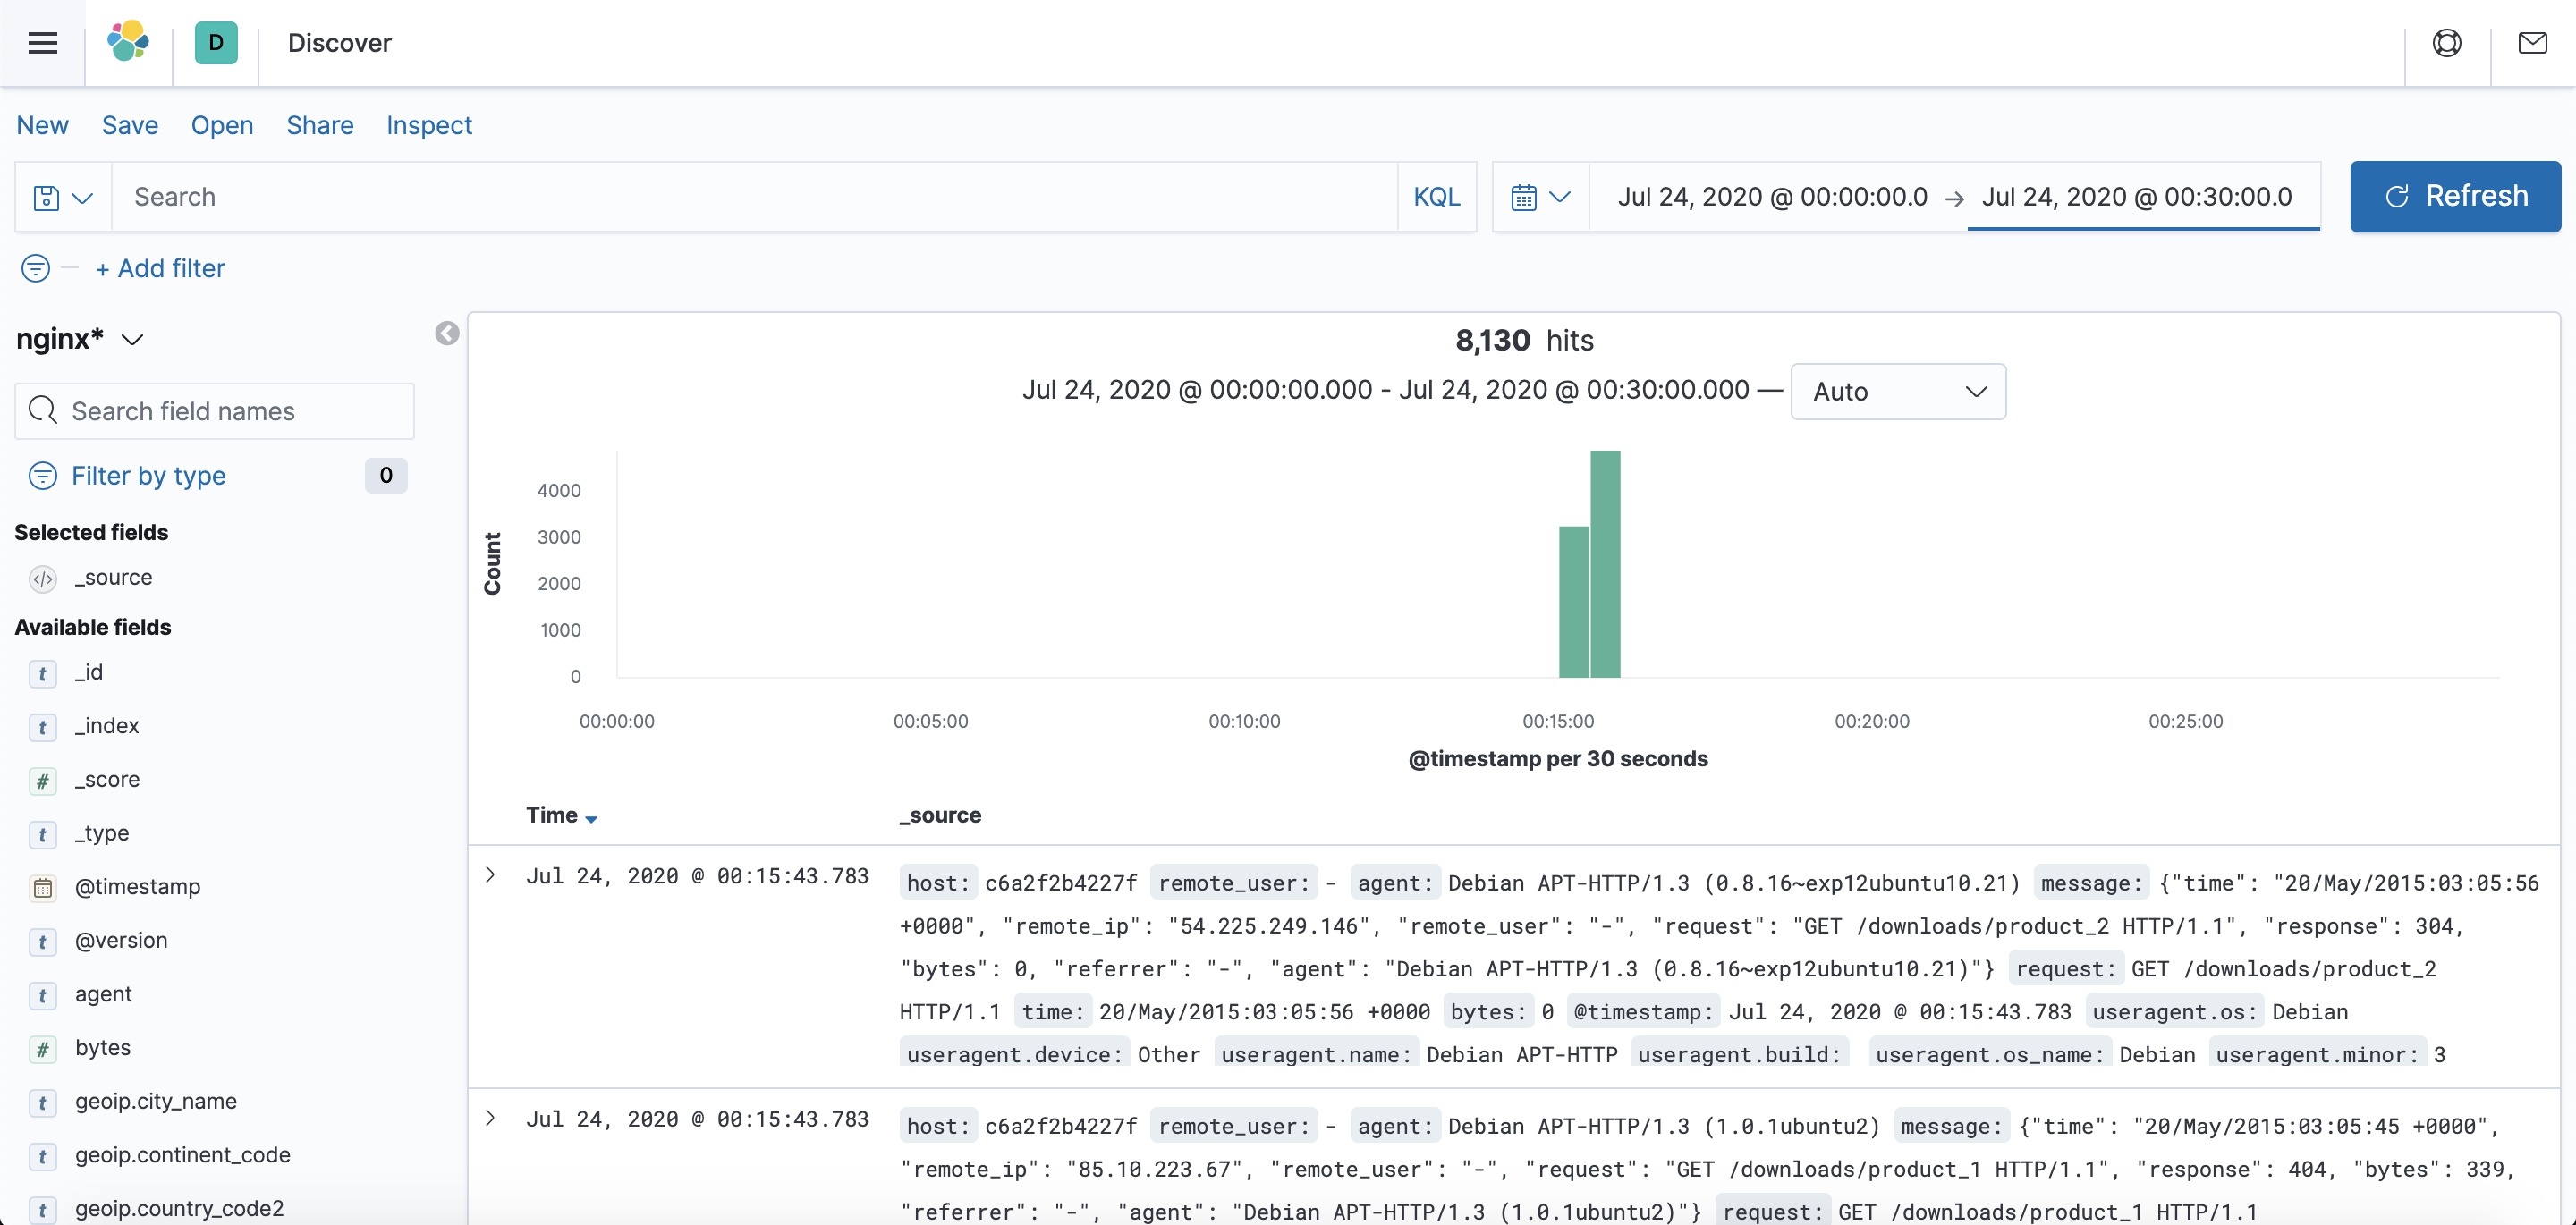Toggle the KQL query language switch

pos(1436,197)
